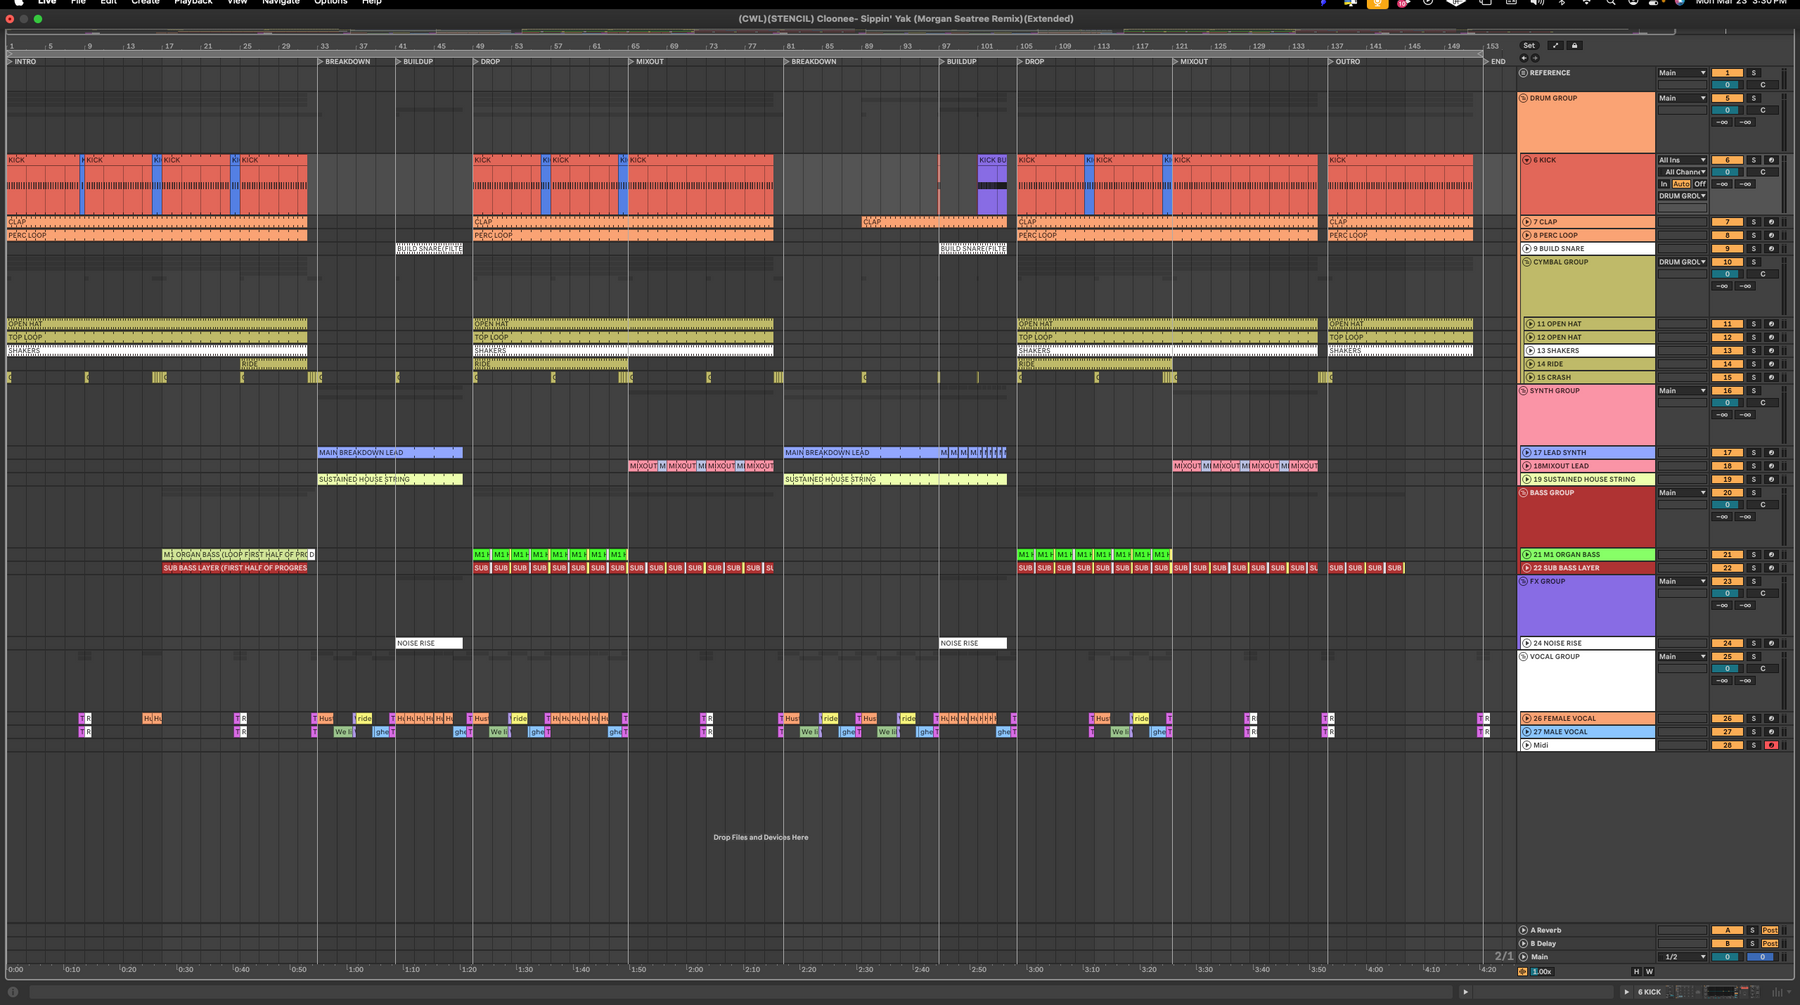This screenshot has width=1800, height=1005.
Task: Fold the FX GROUP track group
Action: coord(1523,581)
